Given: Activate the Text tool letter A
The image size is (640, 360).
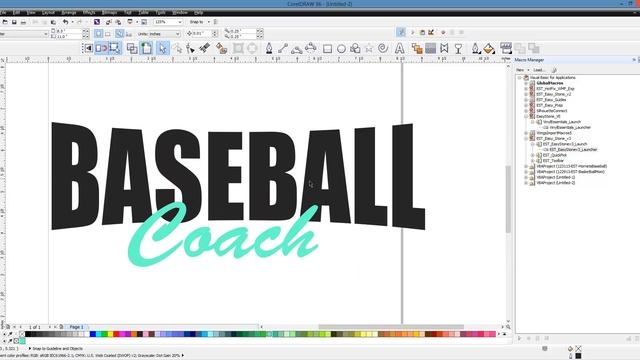Looking at the screenshot, I should [x=400, y=49].
